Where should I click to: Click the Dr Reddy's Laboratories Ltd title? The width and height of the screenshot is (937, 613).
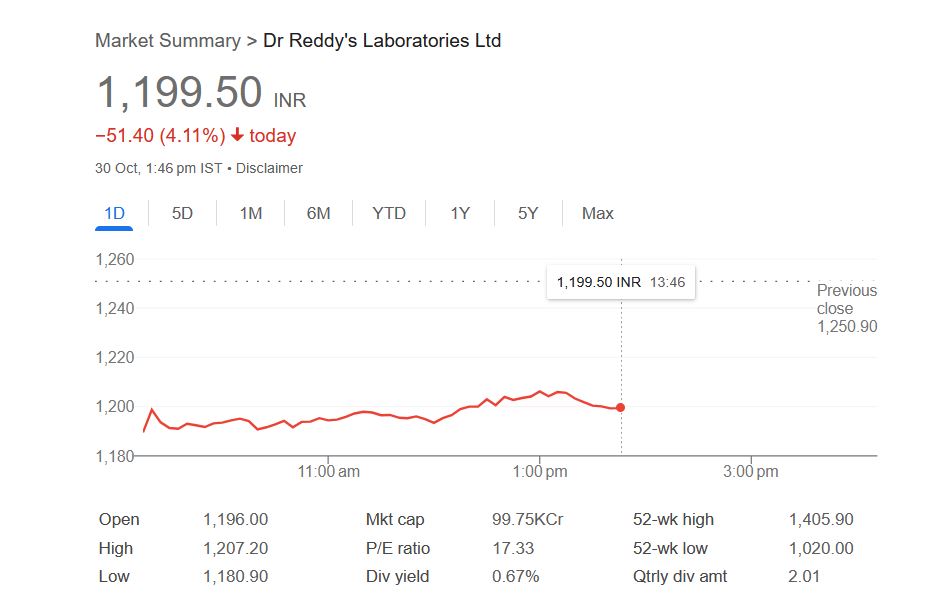point(382,41)
